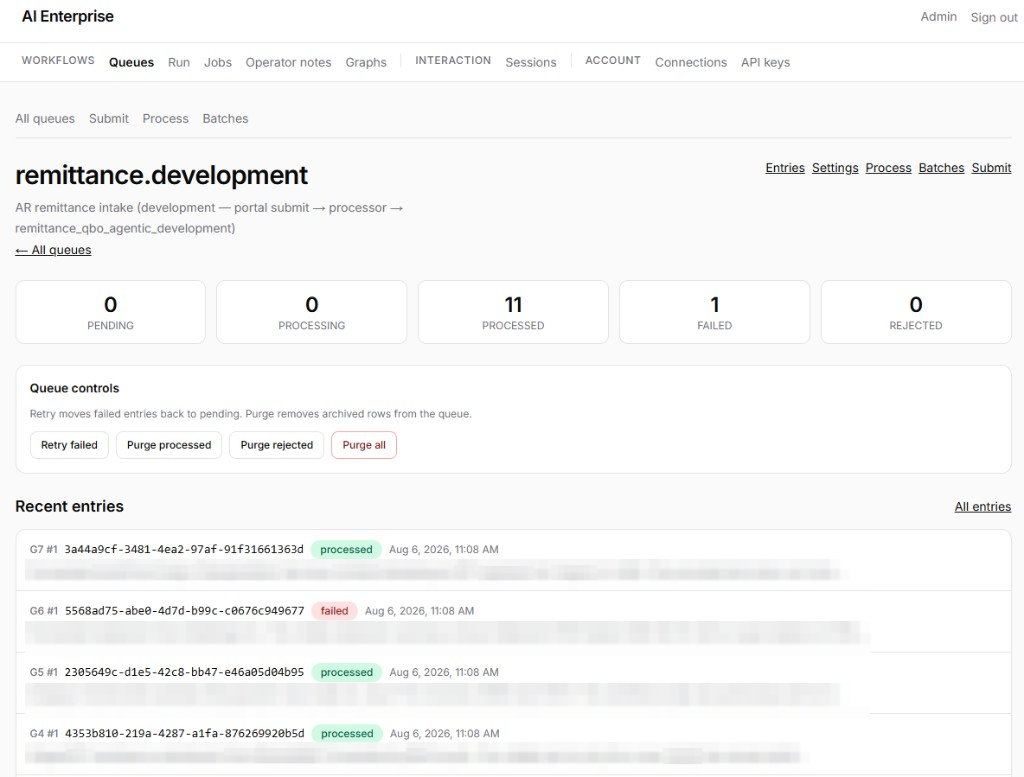The width and height of the screenshot is (1024, 777).
Task: Click the 11 Processed stat card
Action: [513, 312]
